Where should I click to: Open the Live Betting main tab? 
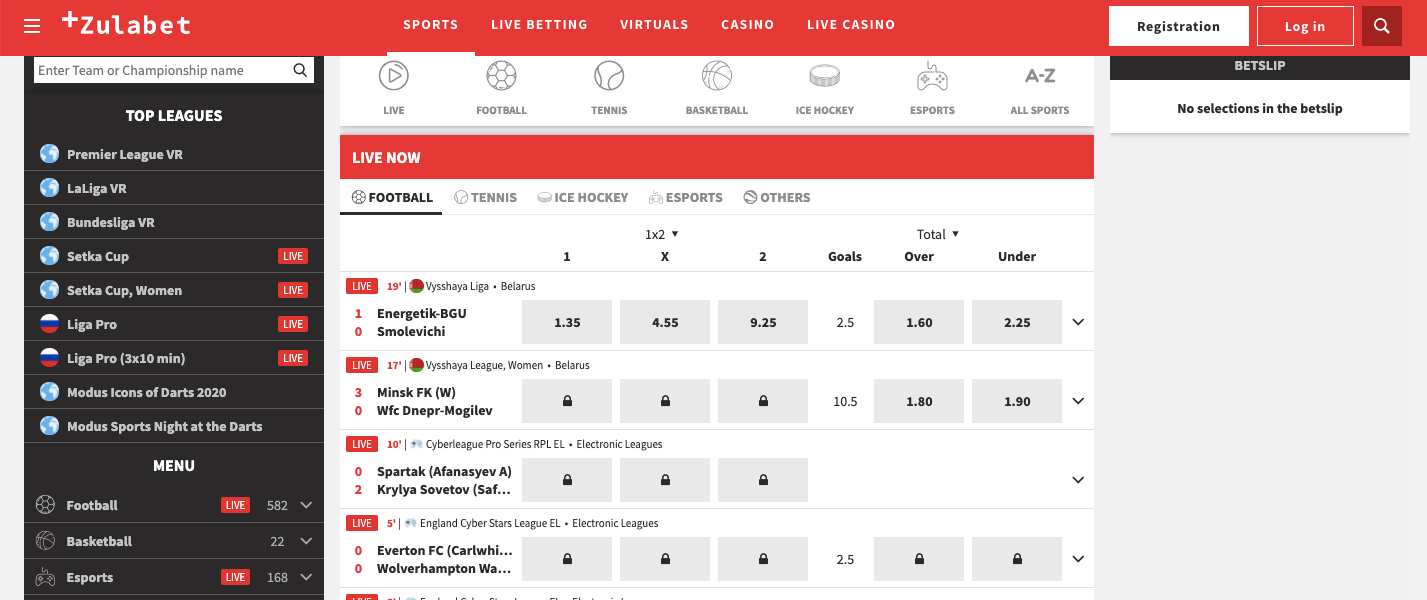coord(539,25)
